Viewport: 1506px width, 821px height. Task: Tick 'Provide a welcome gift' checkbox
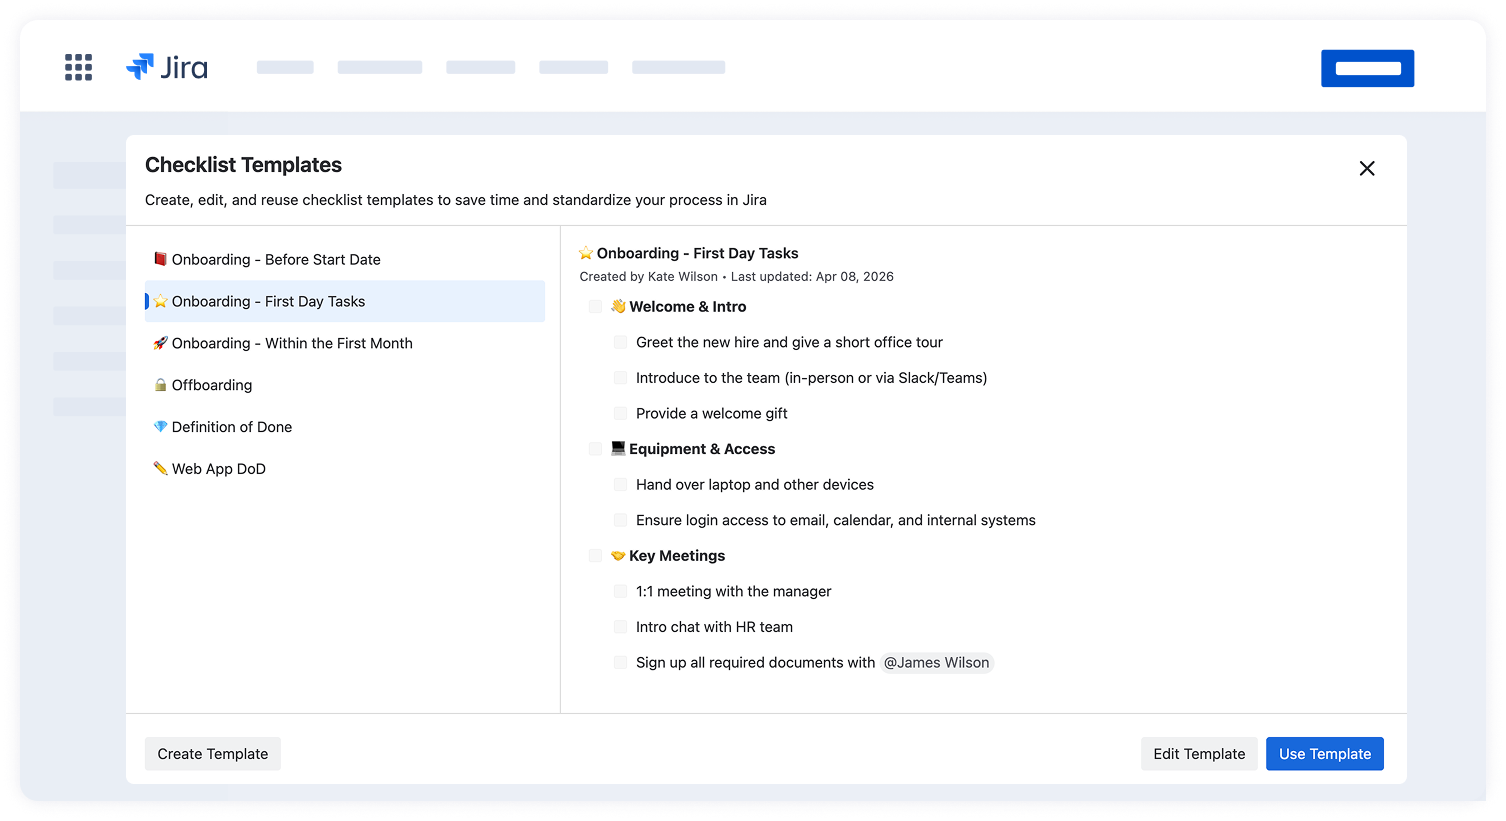pyautogui.click(x=620, y=413)
